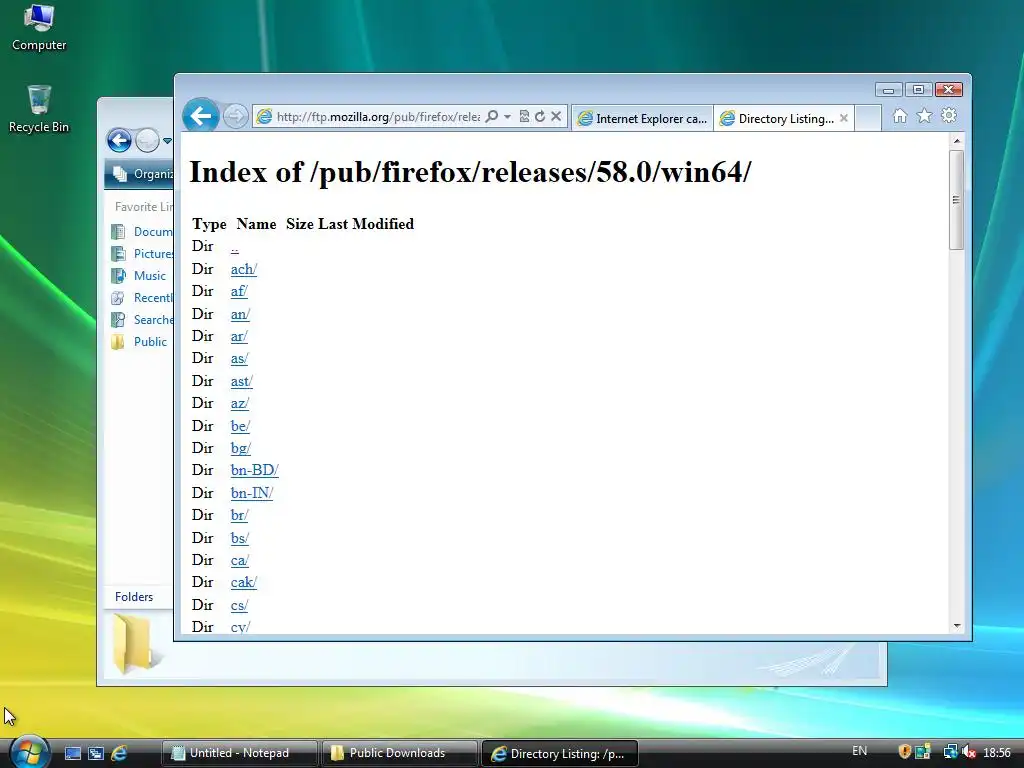
Task: Click the ftp.mozilla.org address field
Action: click(x=378, y=117)
